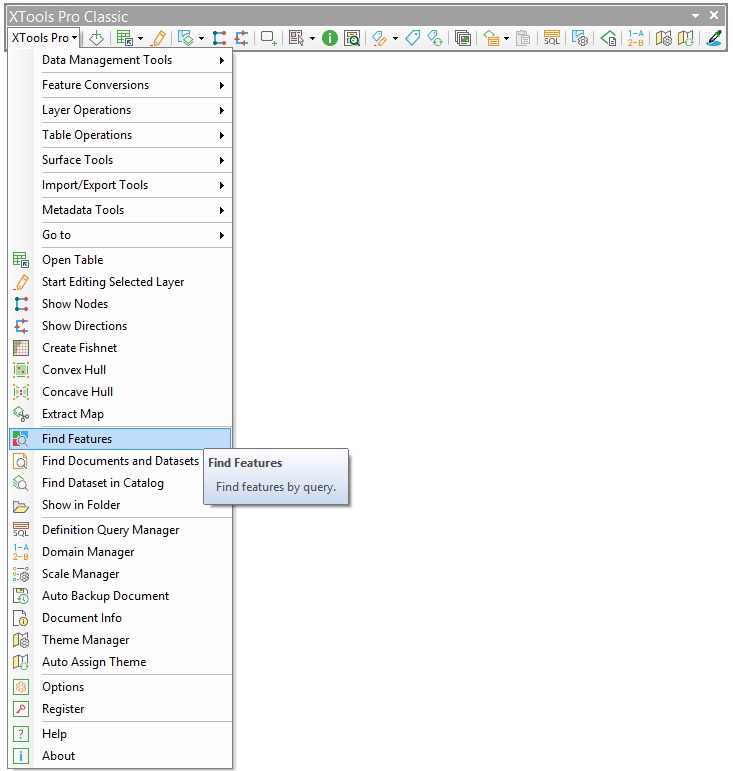Expand the dropdown arrow beside the toolbar Open Table icon
This screenshot has height=771, width=733.
coord(141,38)
